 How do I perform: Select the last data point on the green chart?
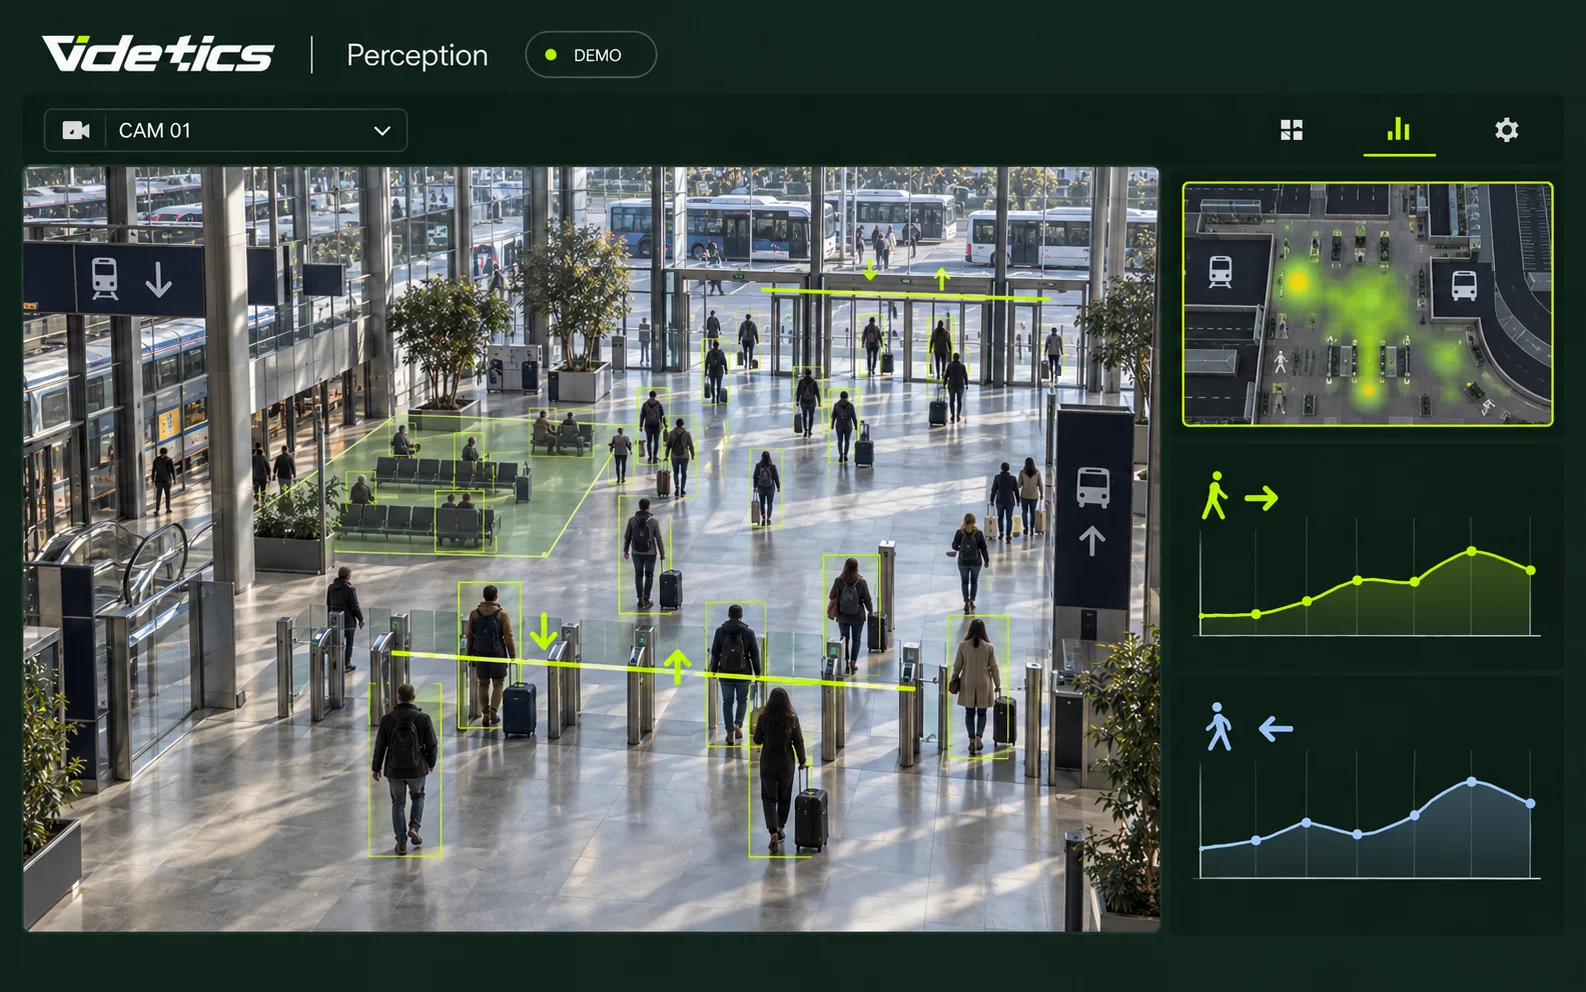click(1531, 570)
